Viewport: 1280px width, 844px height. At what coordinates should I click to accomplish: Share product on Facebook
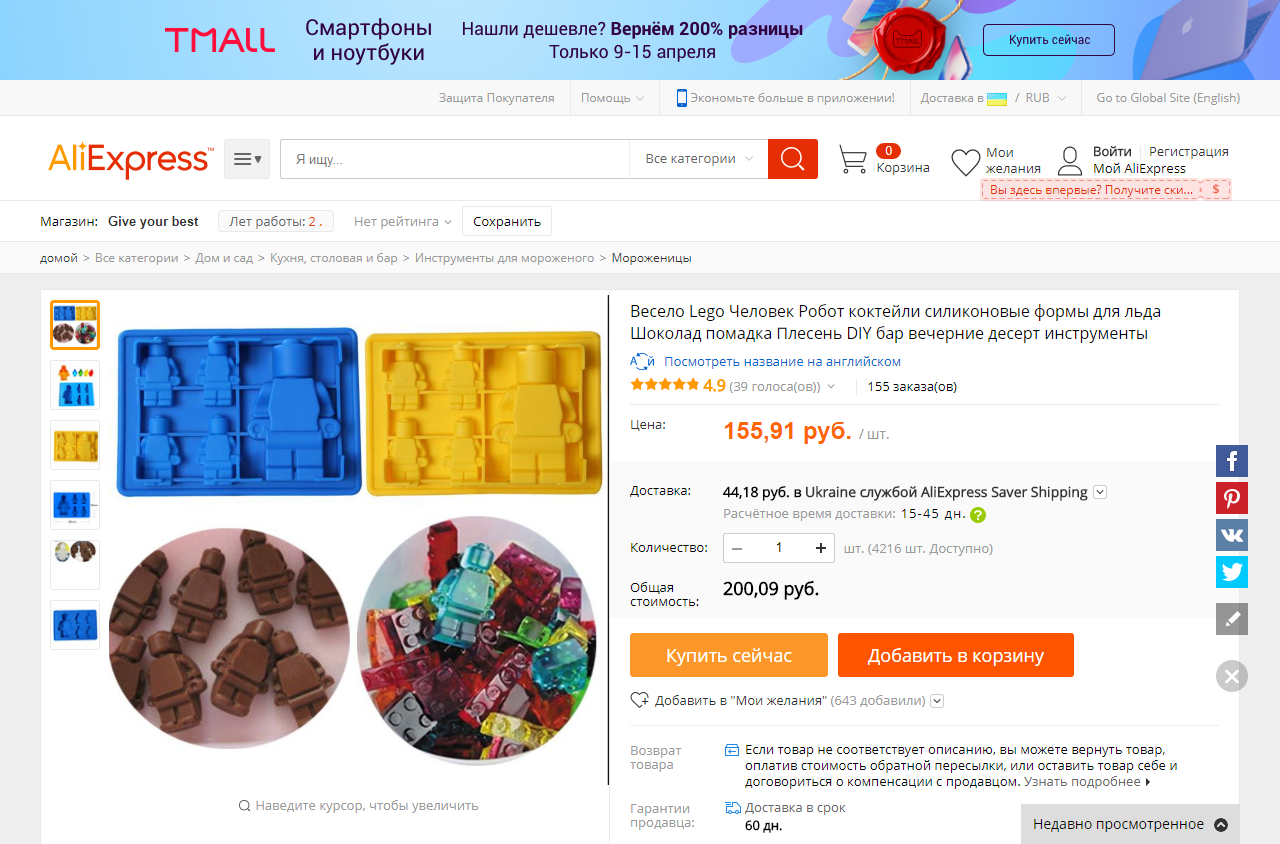point(1232,461)
